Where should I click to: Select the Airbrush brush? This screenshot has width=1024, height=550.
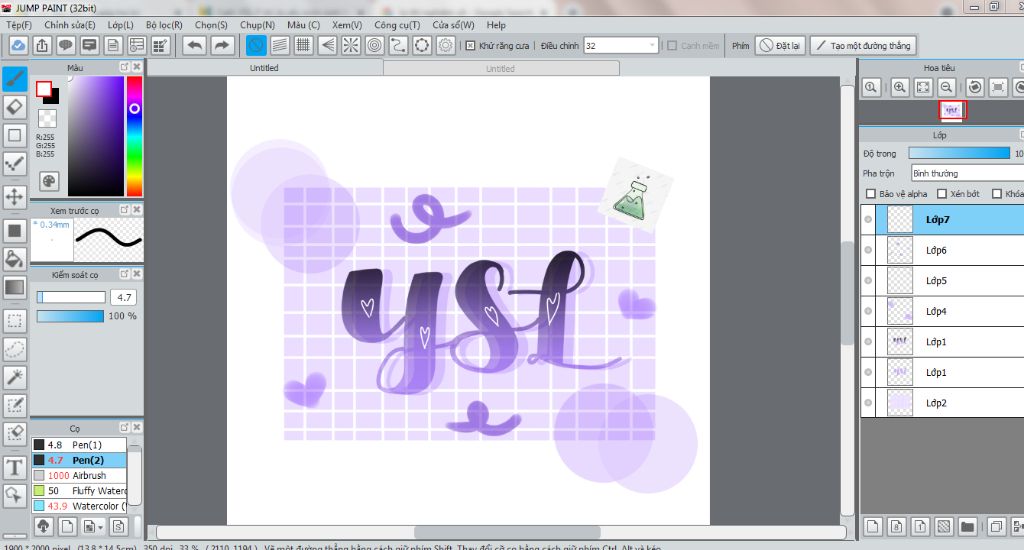click(x=79, y=476)
